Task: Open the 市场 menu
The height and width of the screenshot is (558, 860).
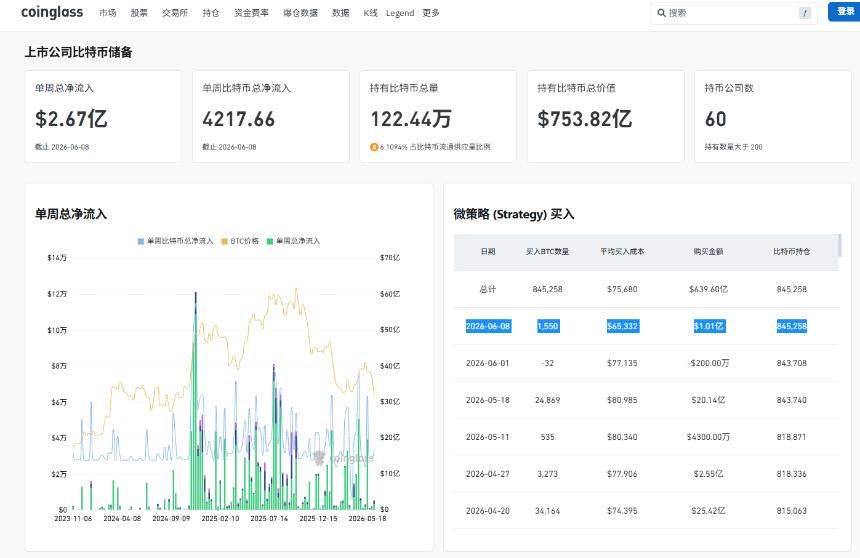Action: click(108, 13)
